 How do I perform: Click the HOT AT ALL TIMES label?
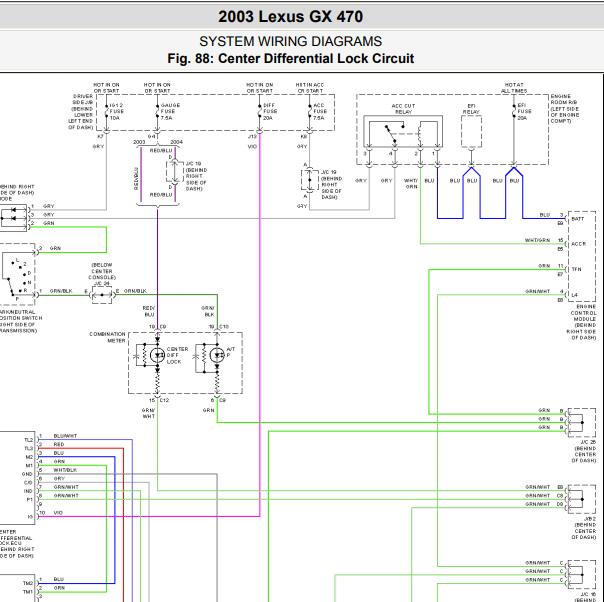pyautogui.click(x=514, y=88)
